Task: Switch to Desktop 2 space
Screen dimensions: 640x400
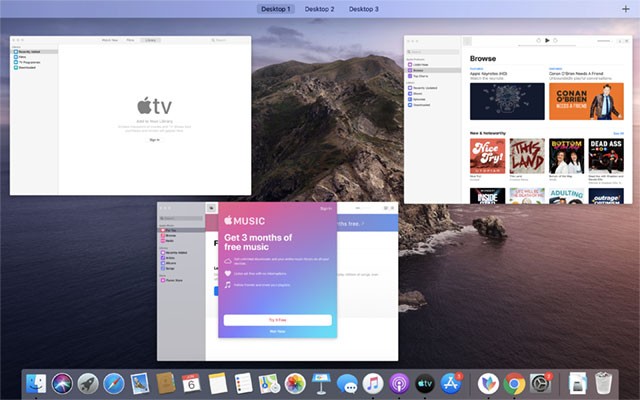Action: point(319,9)
